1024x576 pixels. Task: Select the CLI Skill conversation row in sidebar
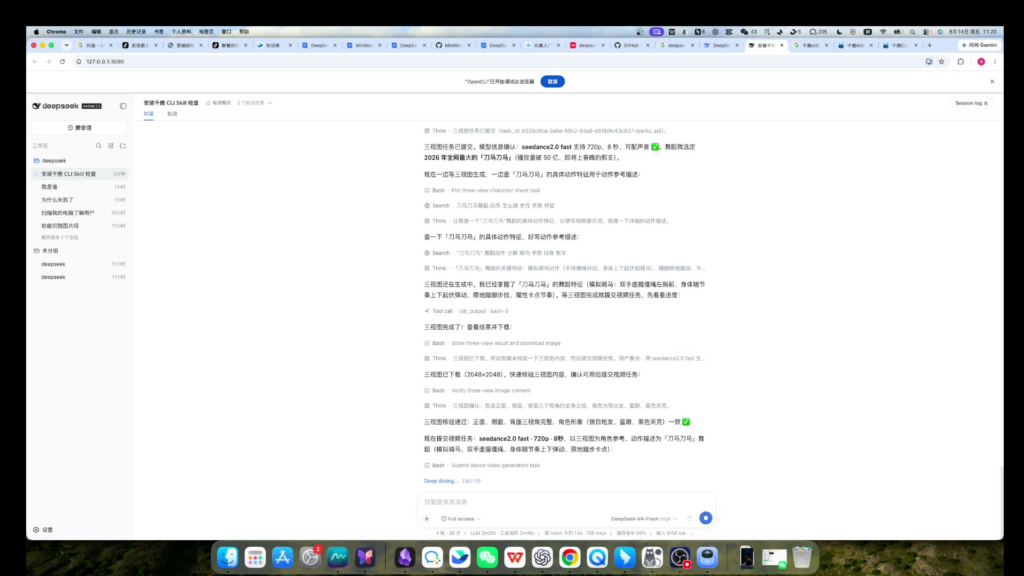tap(80, 174)
